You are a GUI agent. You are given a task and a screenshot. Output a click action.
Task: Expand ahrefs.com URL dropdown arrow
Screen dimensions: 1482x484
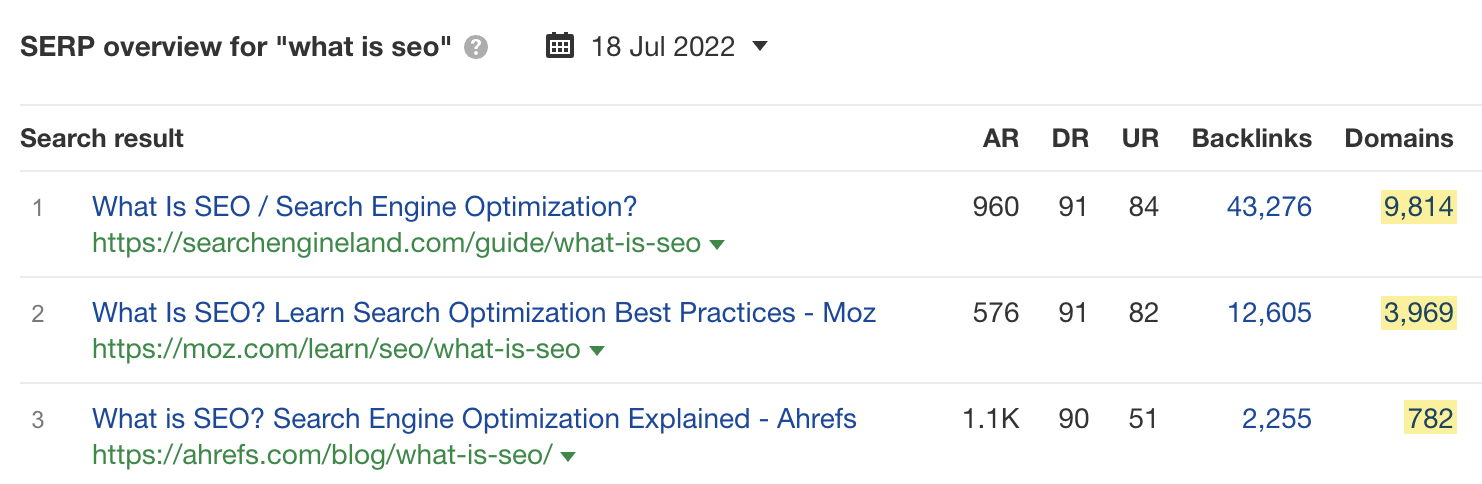568,456
